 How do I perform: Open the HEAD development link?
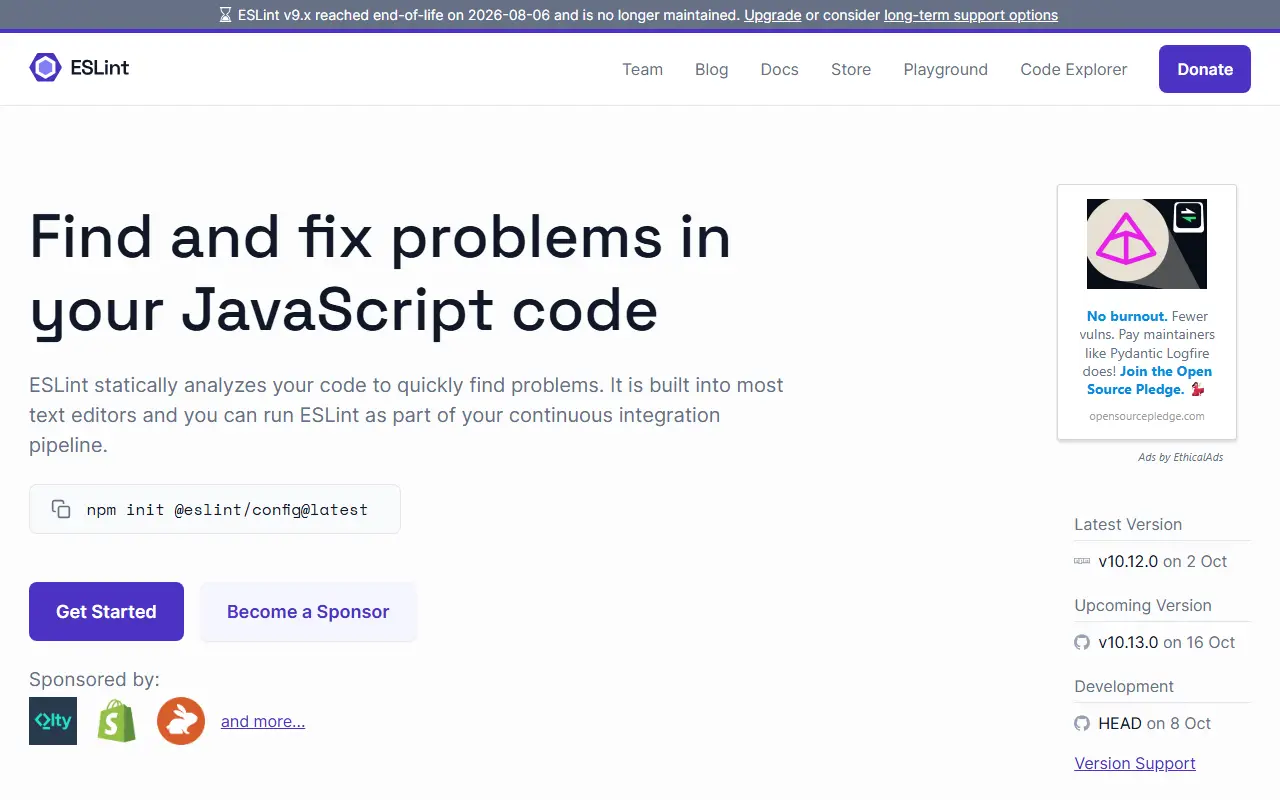tap(1120, 723)
